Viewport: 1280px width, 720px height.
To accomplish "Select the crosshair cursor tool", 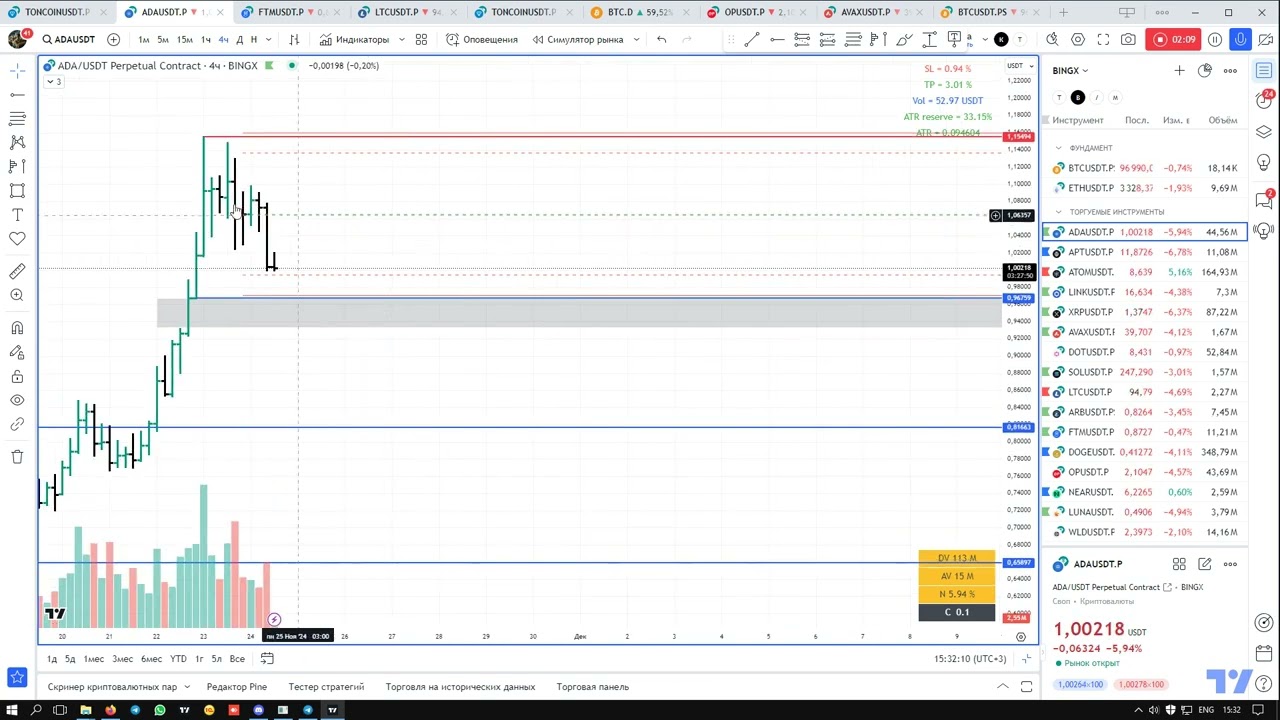I will pos(17,70).
